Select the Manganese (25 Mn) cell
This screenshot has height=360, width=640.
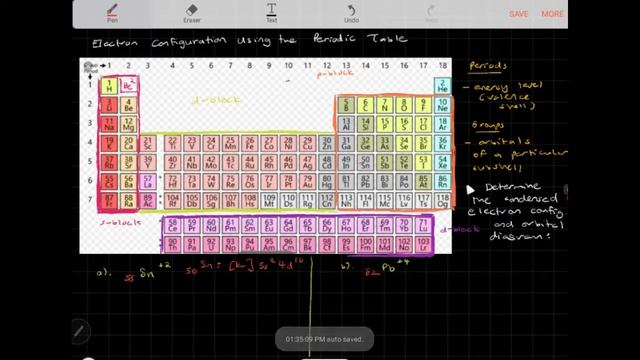pyautogui.click(x=230, y=143)
